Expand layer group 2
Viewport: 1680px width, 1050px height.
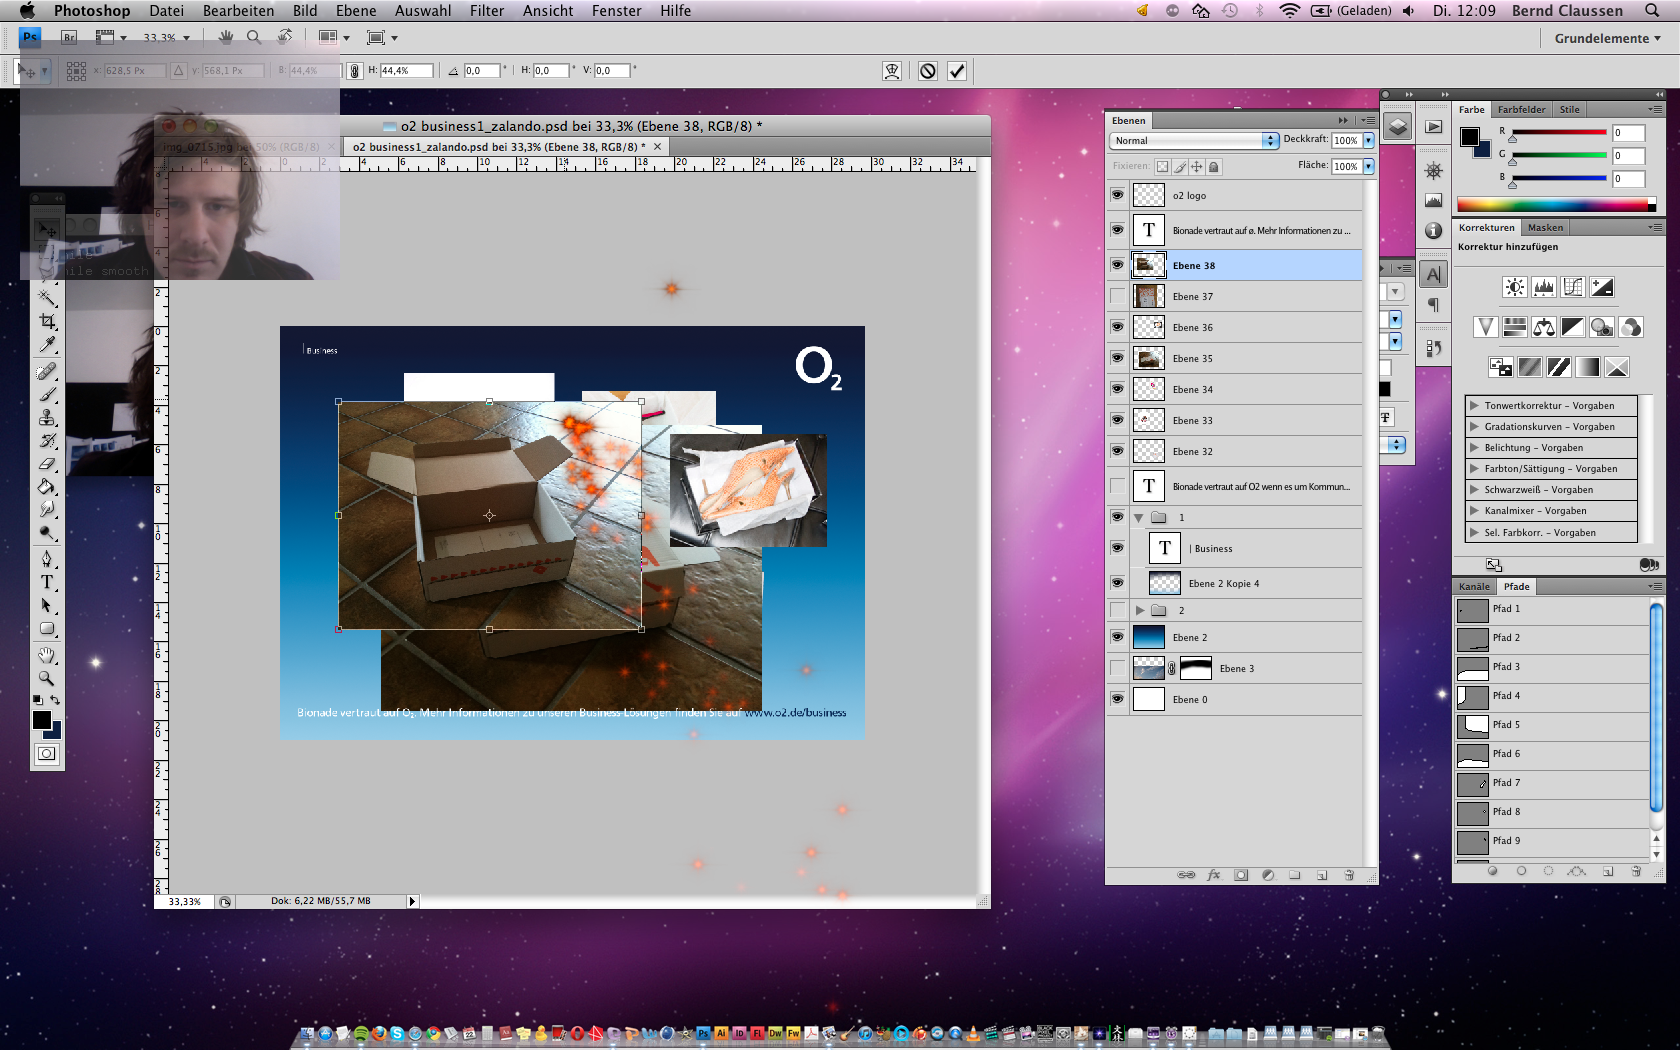point(1139,610)
